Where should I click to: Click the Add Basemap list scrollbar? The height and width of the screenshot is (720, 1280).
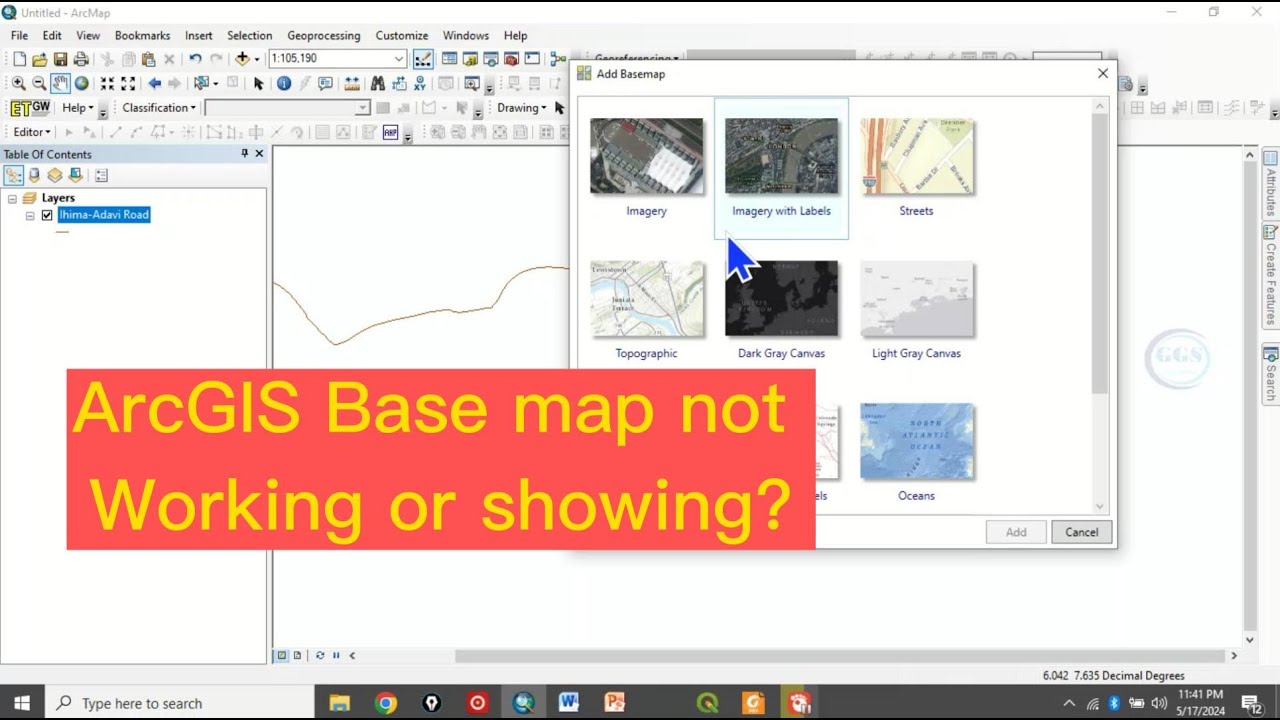pyautogui.click(x=1100, y=253)
